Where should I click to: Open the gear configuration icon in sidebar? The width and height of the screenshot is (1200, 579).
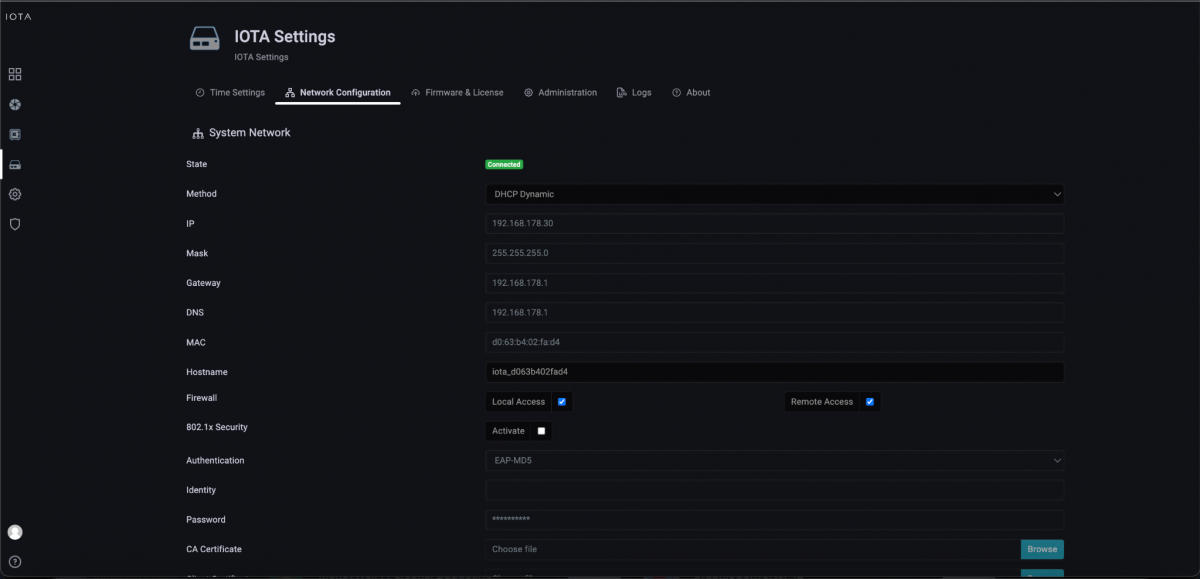pos(15,194)
